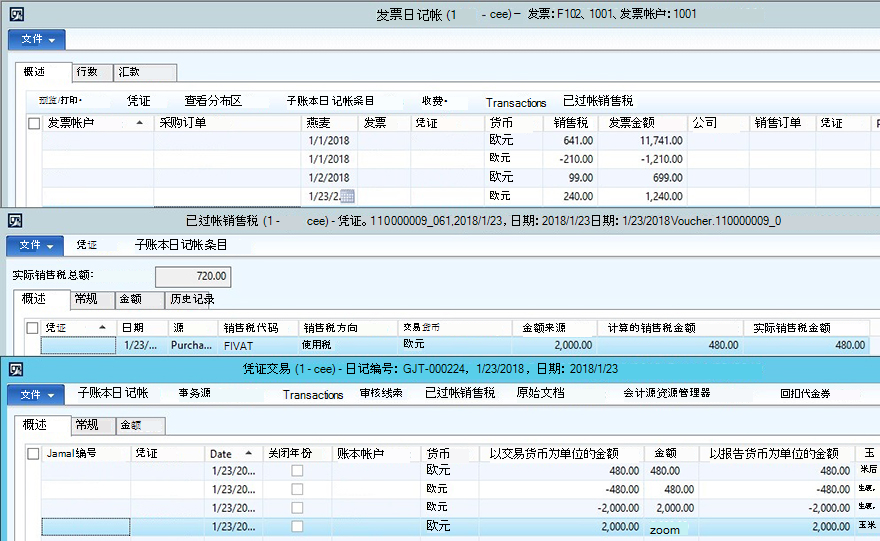The width and height of the screenshot is (880, 541).
Task: Click 回扣代金券 toolbar button
Action: point(805,394)
